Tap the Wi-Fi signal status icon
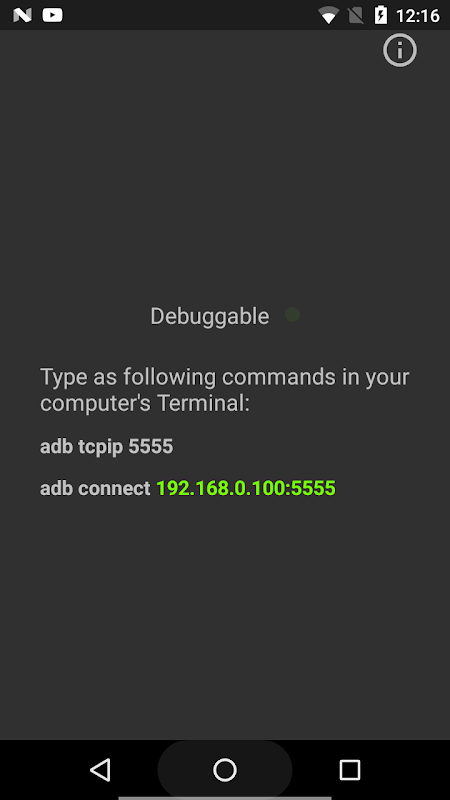The width and height of the screenshot is (450, 800). point(329,16)
